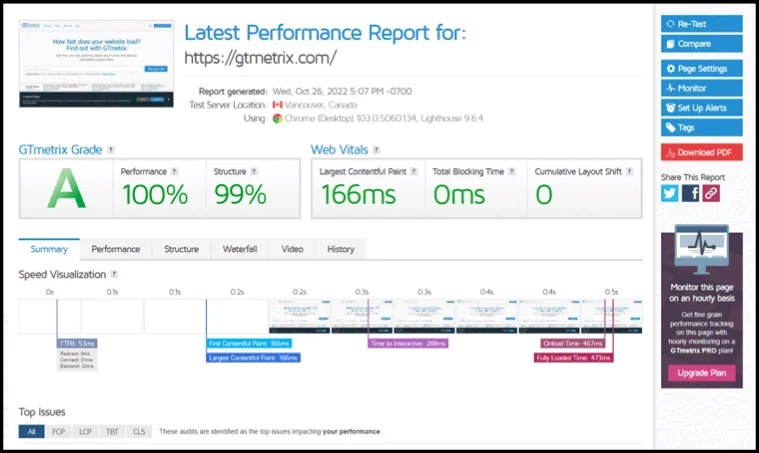
Task: Click help icon beside Cumulative Layout Shift
Action: [629, 171]
